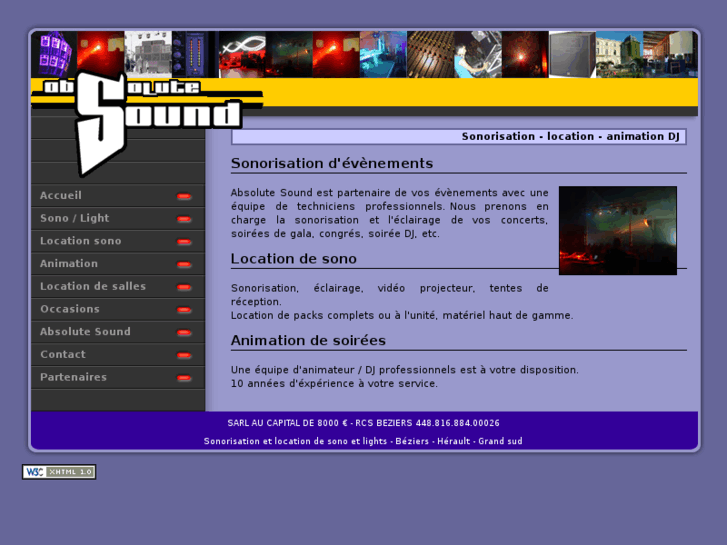Click the red indicator beside Animation
Image resolution: width=727 pixels, height=545 pixels.
pyautogui.click(x=184, y=264)
